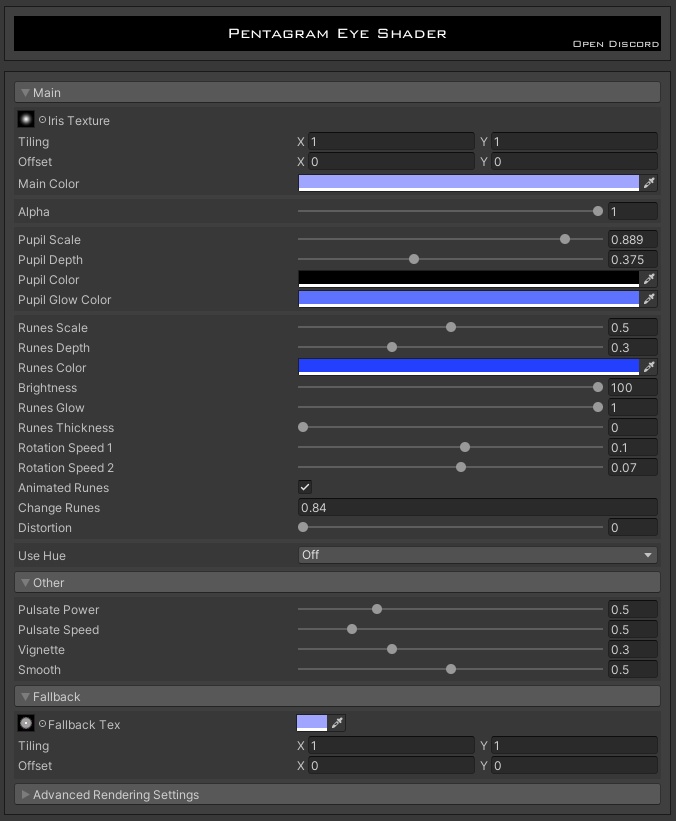Click the Main Color eyedropper icon
Screen dimensions: 676x821
(x=649, y=183)
